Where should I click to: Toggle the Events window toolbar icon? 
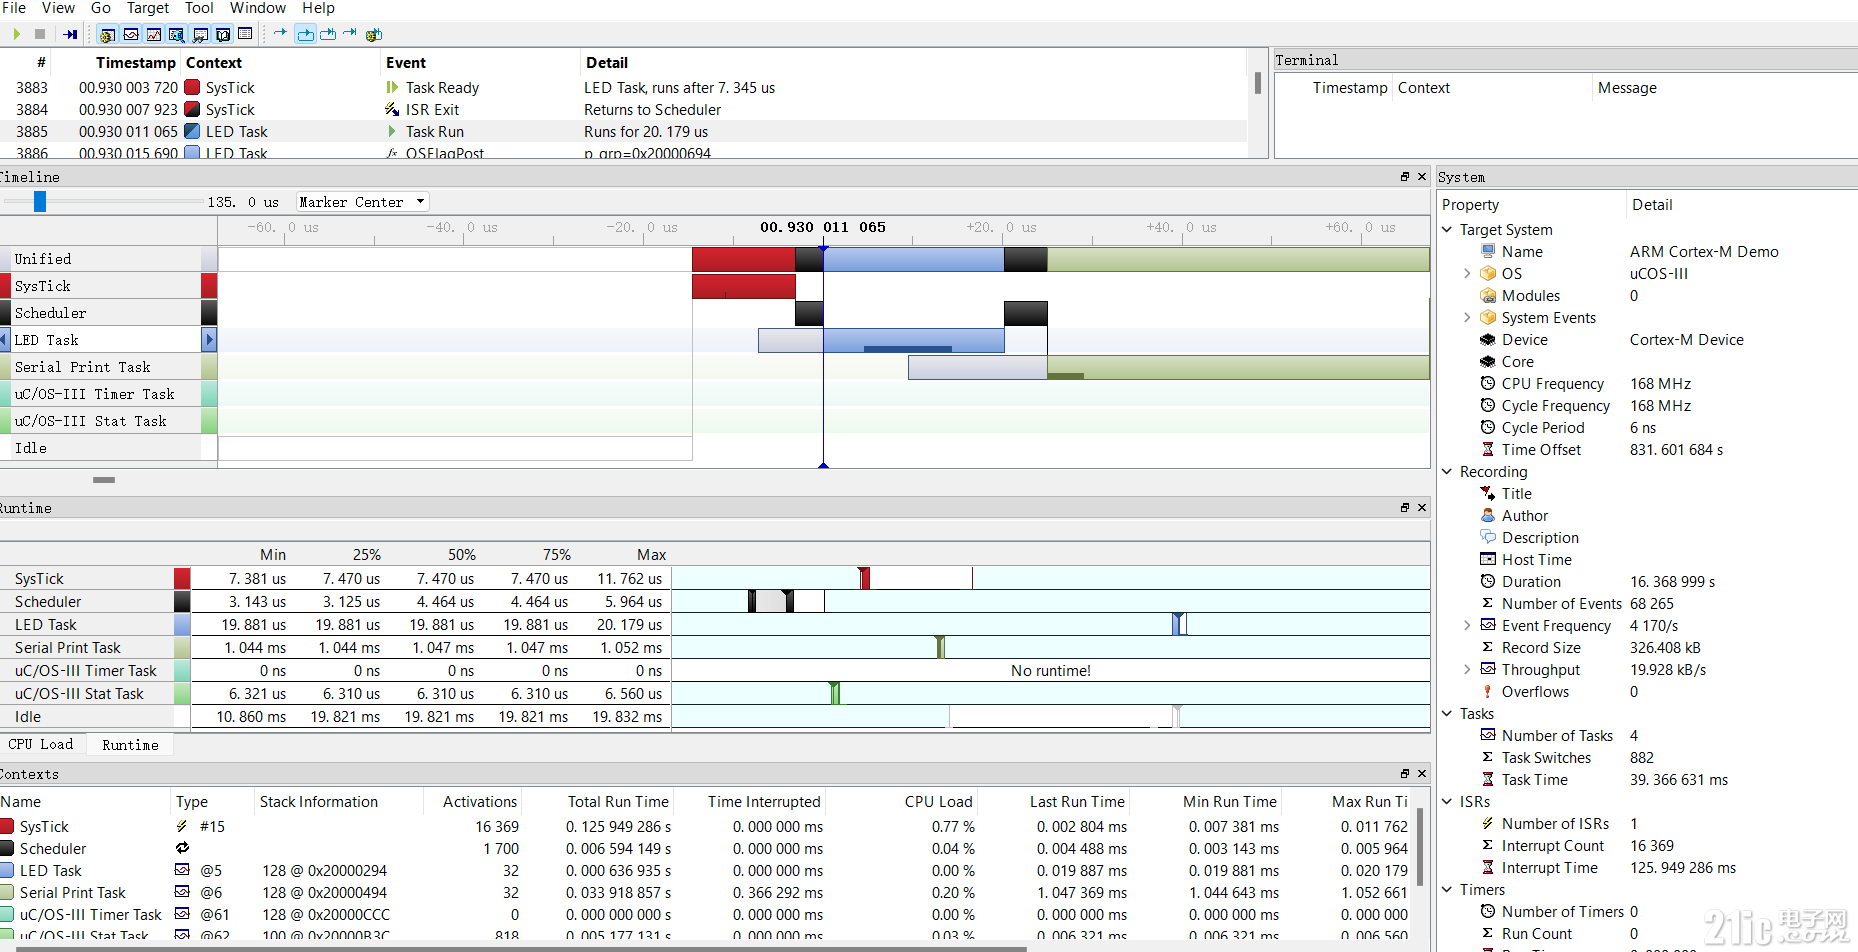click(x=107, y=35)
